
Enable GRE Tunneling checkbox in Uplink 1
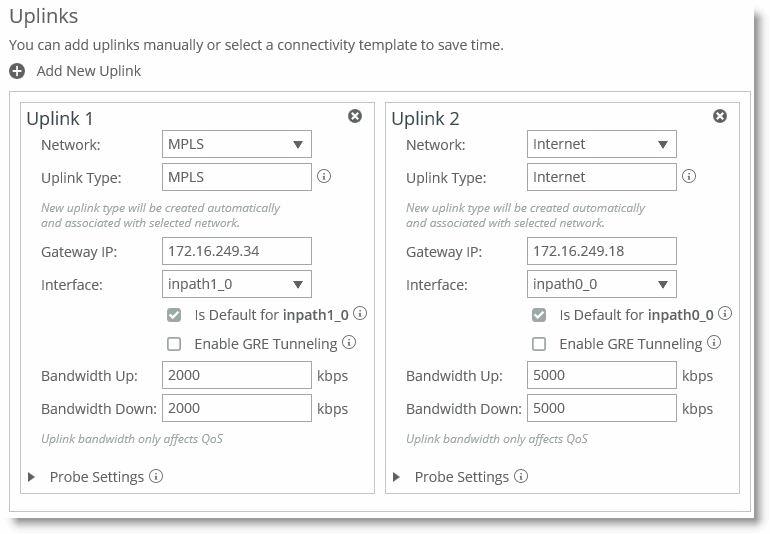[174, 344]
